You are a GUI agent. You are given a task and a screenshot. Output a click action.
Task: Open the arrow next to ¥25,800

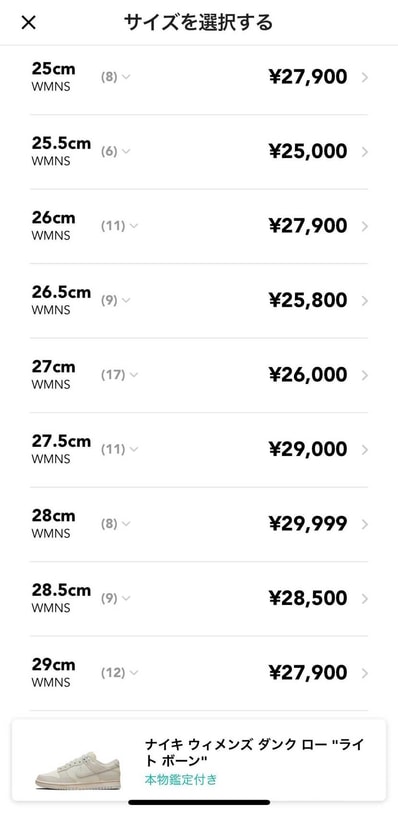pos(365,301)
